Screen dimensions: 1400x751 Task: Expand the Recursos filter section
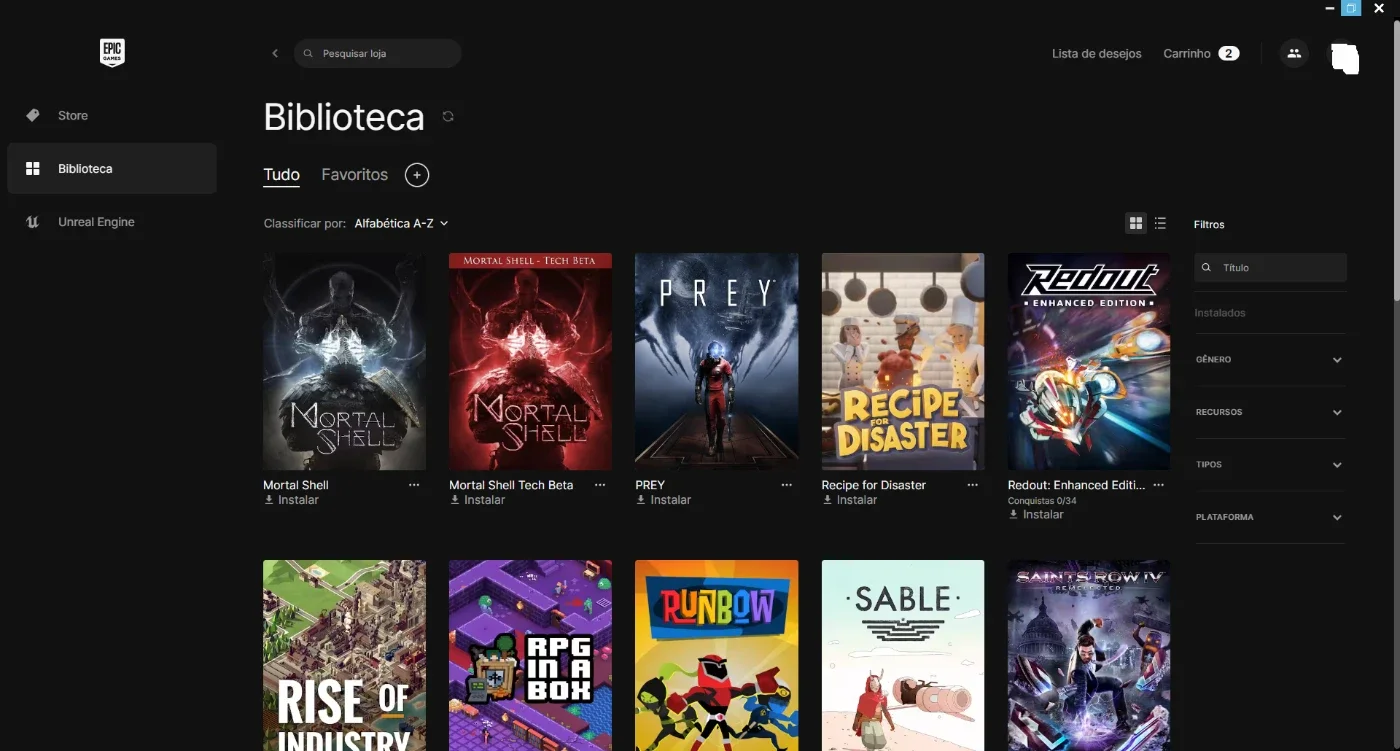point(1270,412)
